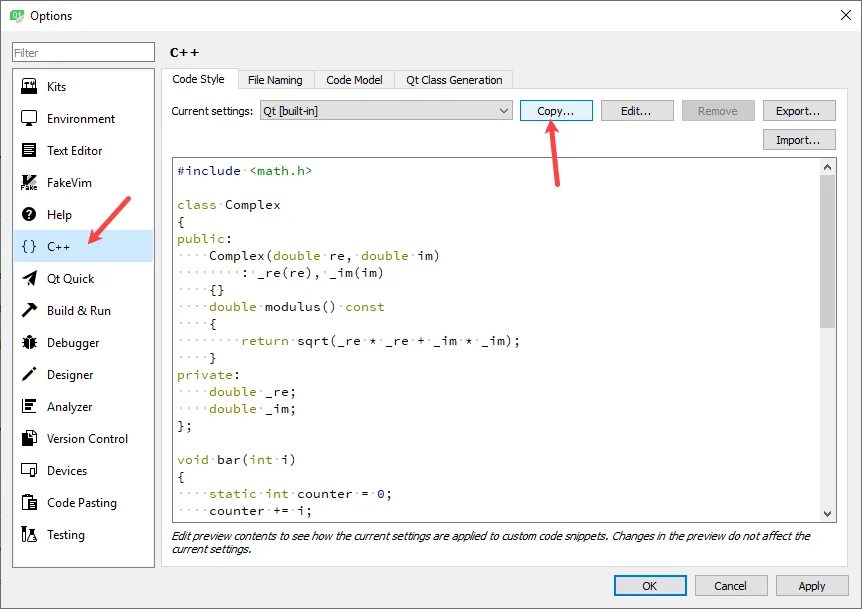Confirm with the OK button
Screen dimensions: 862x609
click(x=650, y=585)
